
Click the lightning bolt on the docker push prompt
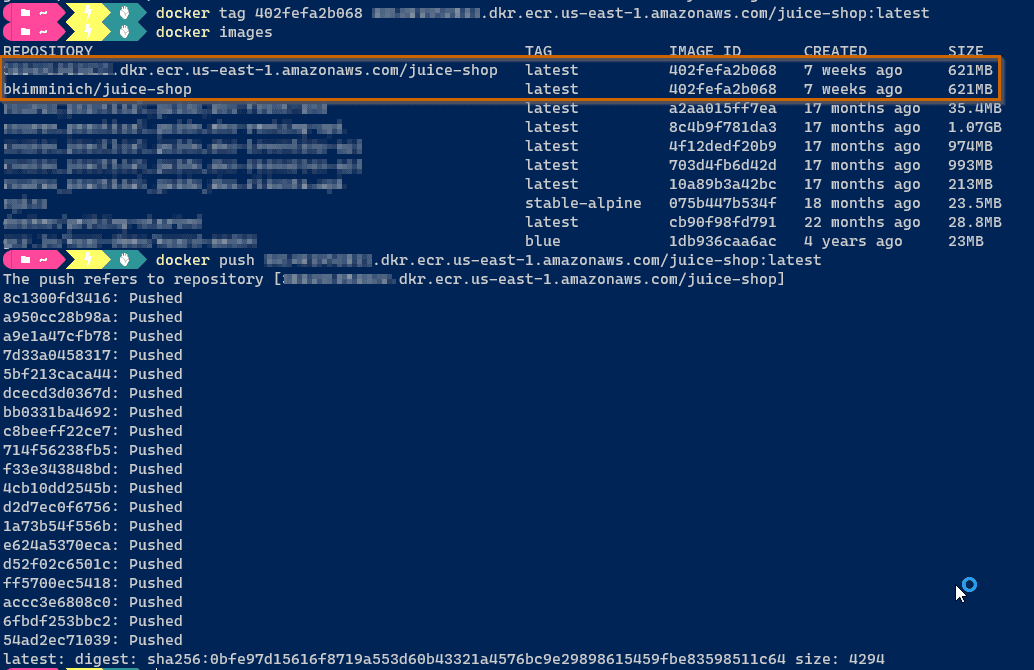(87, 260)
